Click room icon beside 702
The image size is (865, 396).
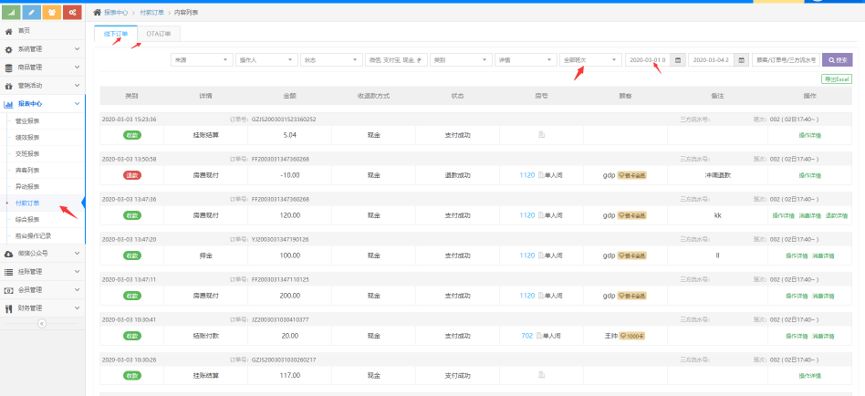[539, 335]
